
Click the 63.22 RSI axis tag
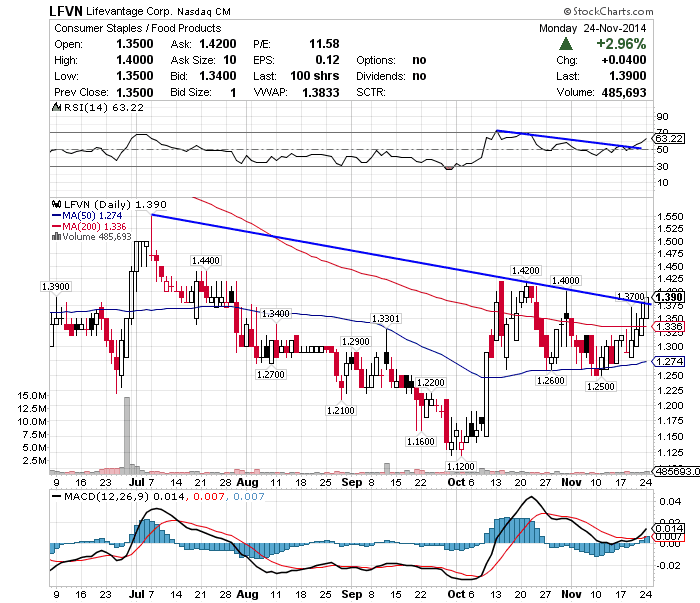point(669,138)
